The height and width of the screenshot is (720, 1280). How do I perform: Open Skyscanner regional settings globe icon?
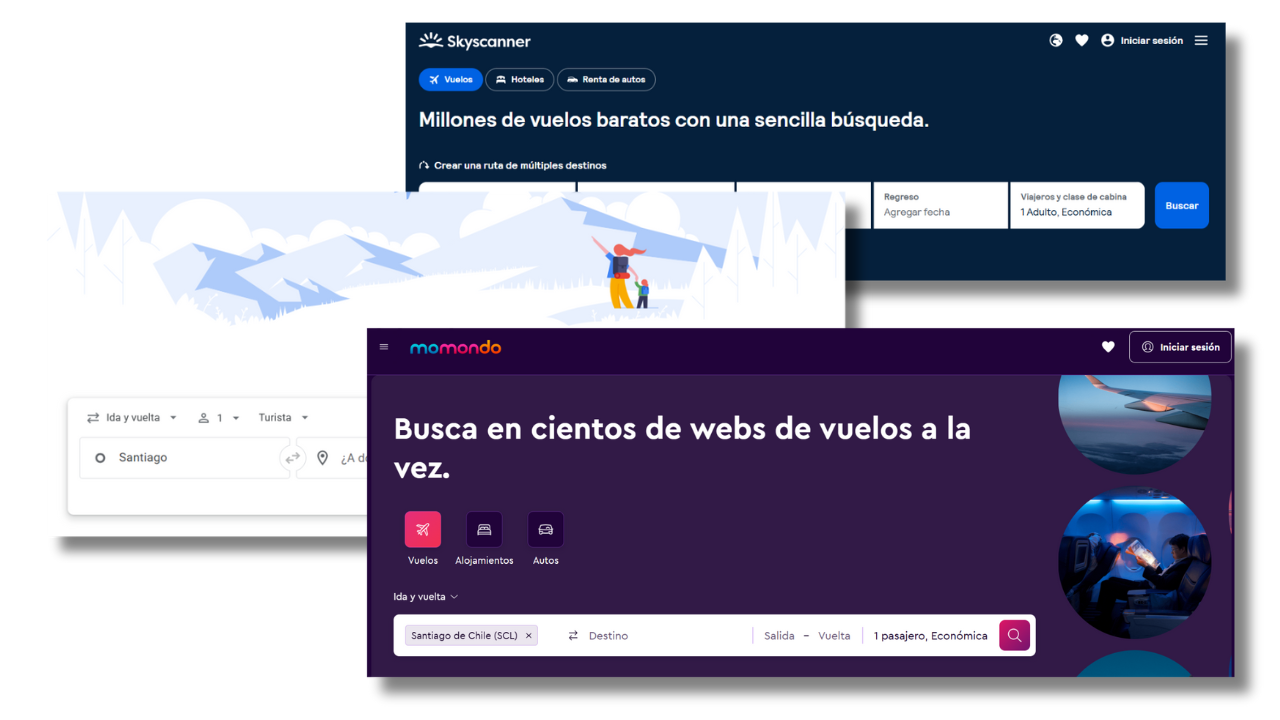[x=1056, y=41]
